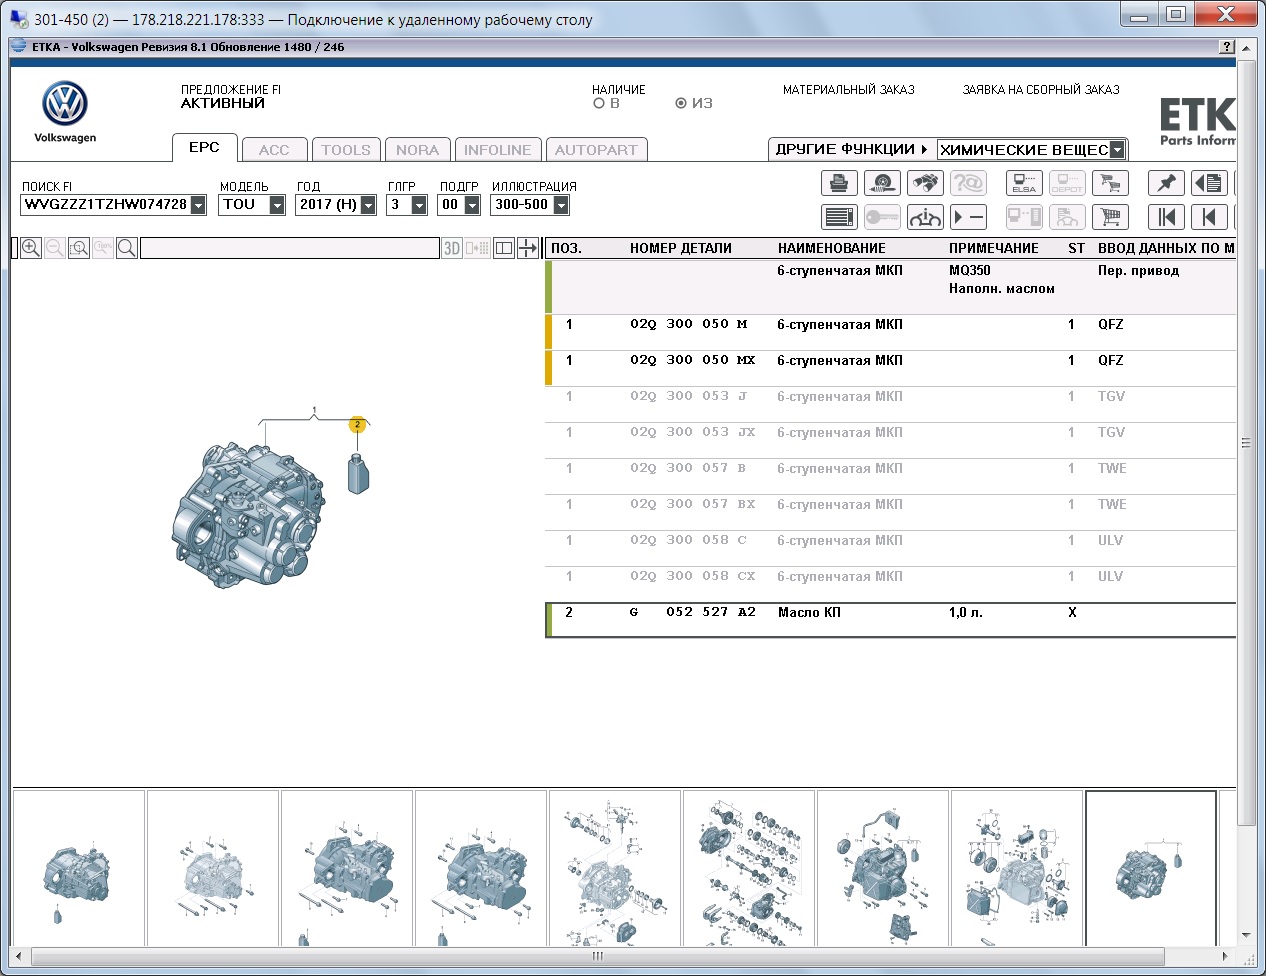This screenshot has width=1266, height=976.
Task: Open the shopping cart order icon
Action: tap(1110, 217)
